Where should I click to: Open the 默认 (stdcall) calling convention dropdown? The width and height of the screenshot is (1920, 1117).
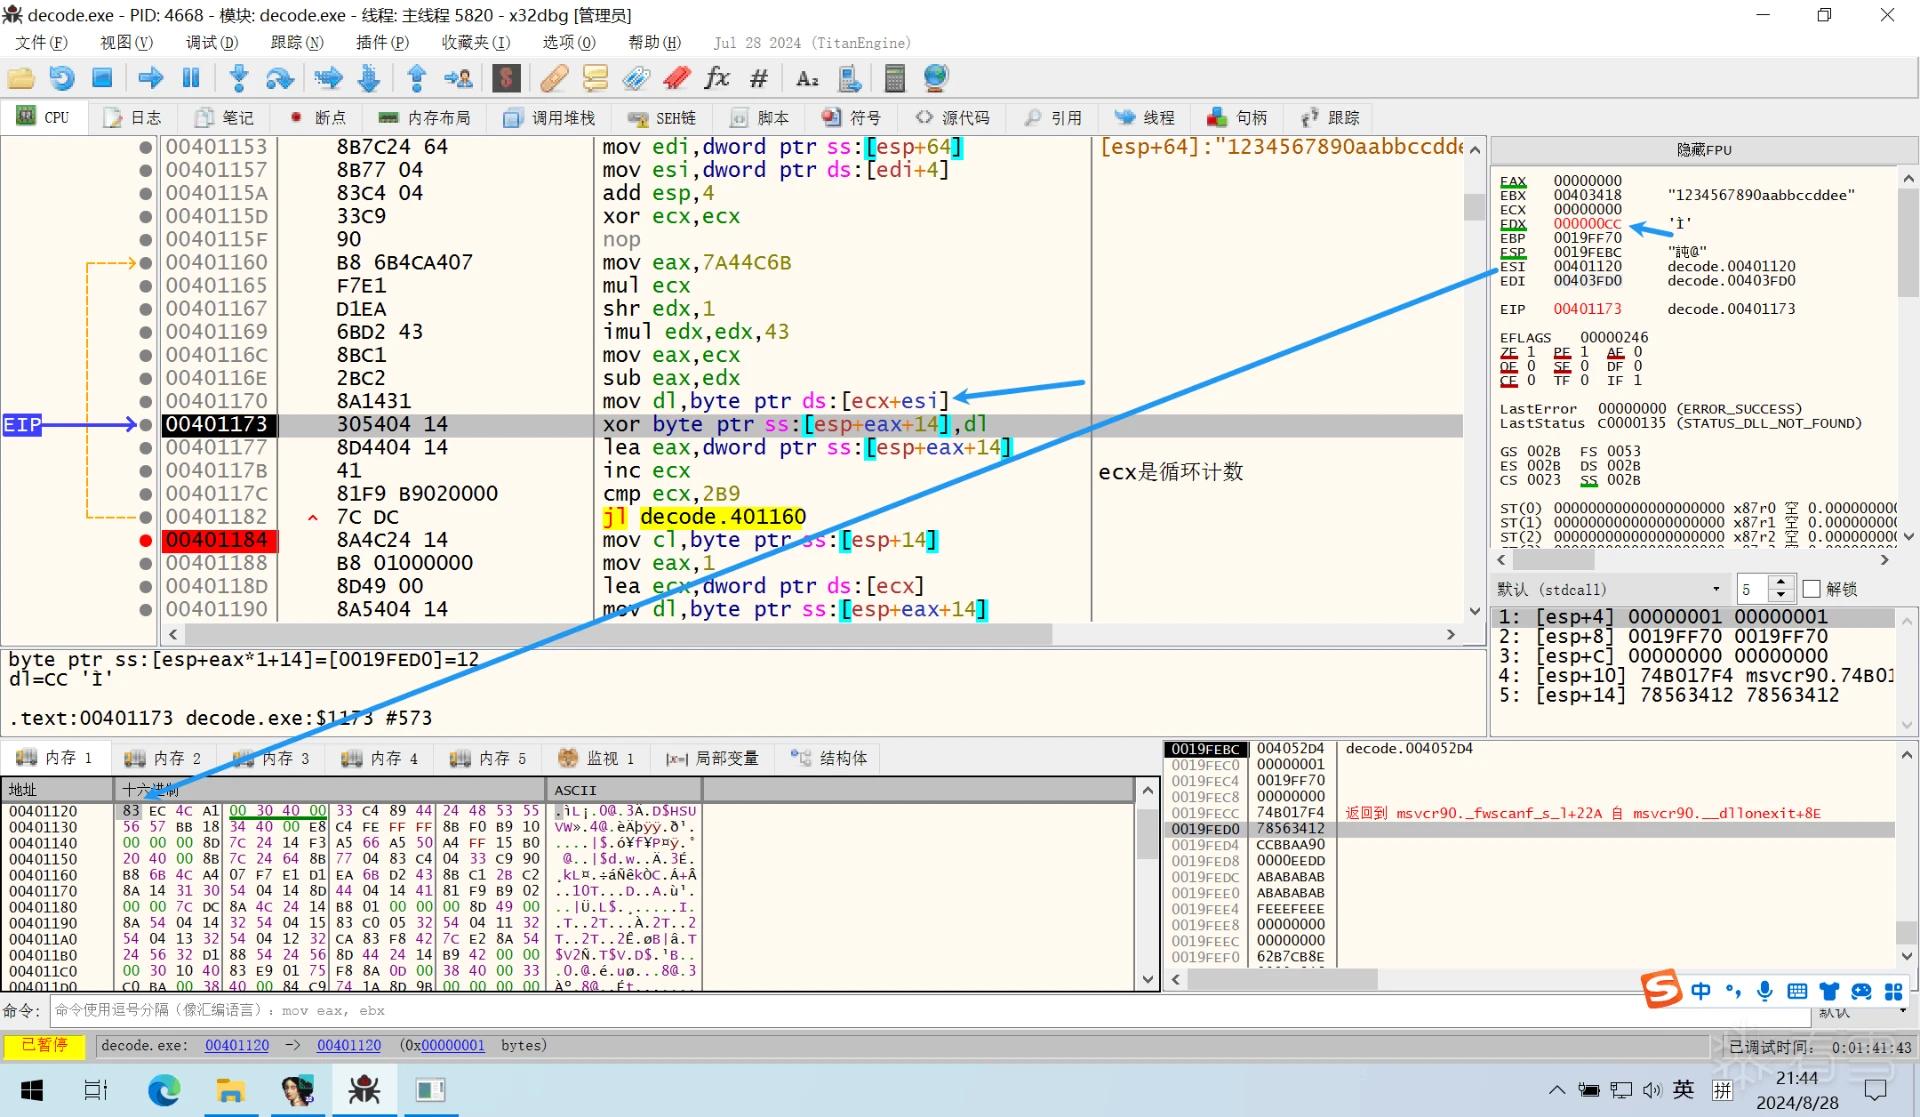pyautogui.click(x=1609, y=589)
